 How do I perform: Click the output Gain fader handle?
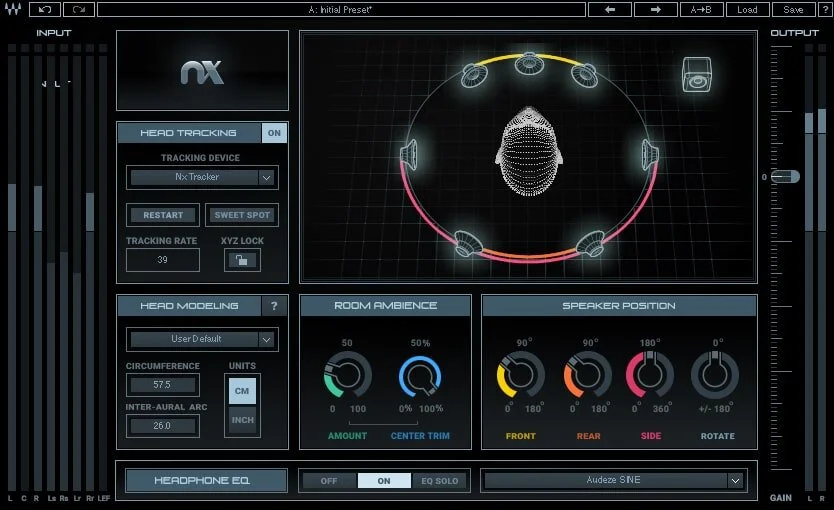click(x=786, y=176)
